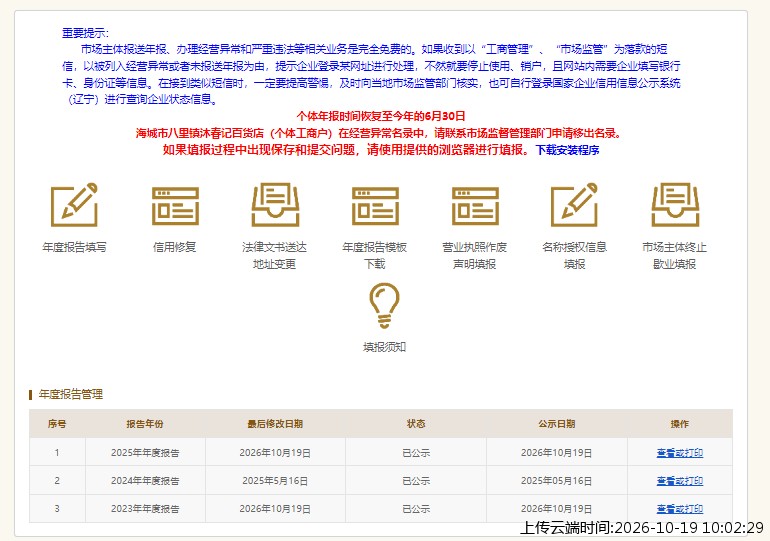This screenshot has height=541, width=770.
Task: Click the 填报须知 label
Action: (x=385, y=347)
